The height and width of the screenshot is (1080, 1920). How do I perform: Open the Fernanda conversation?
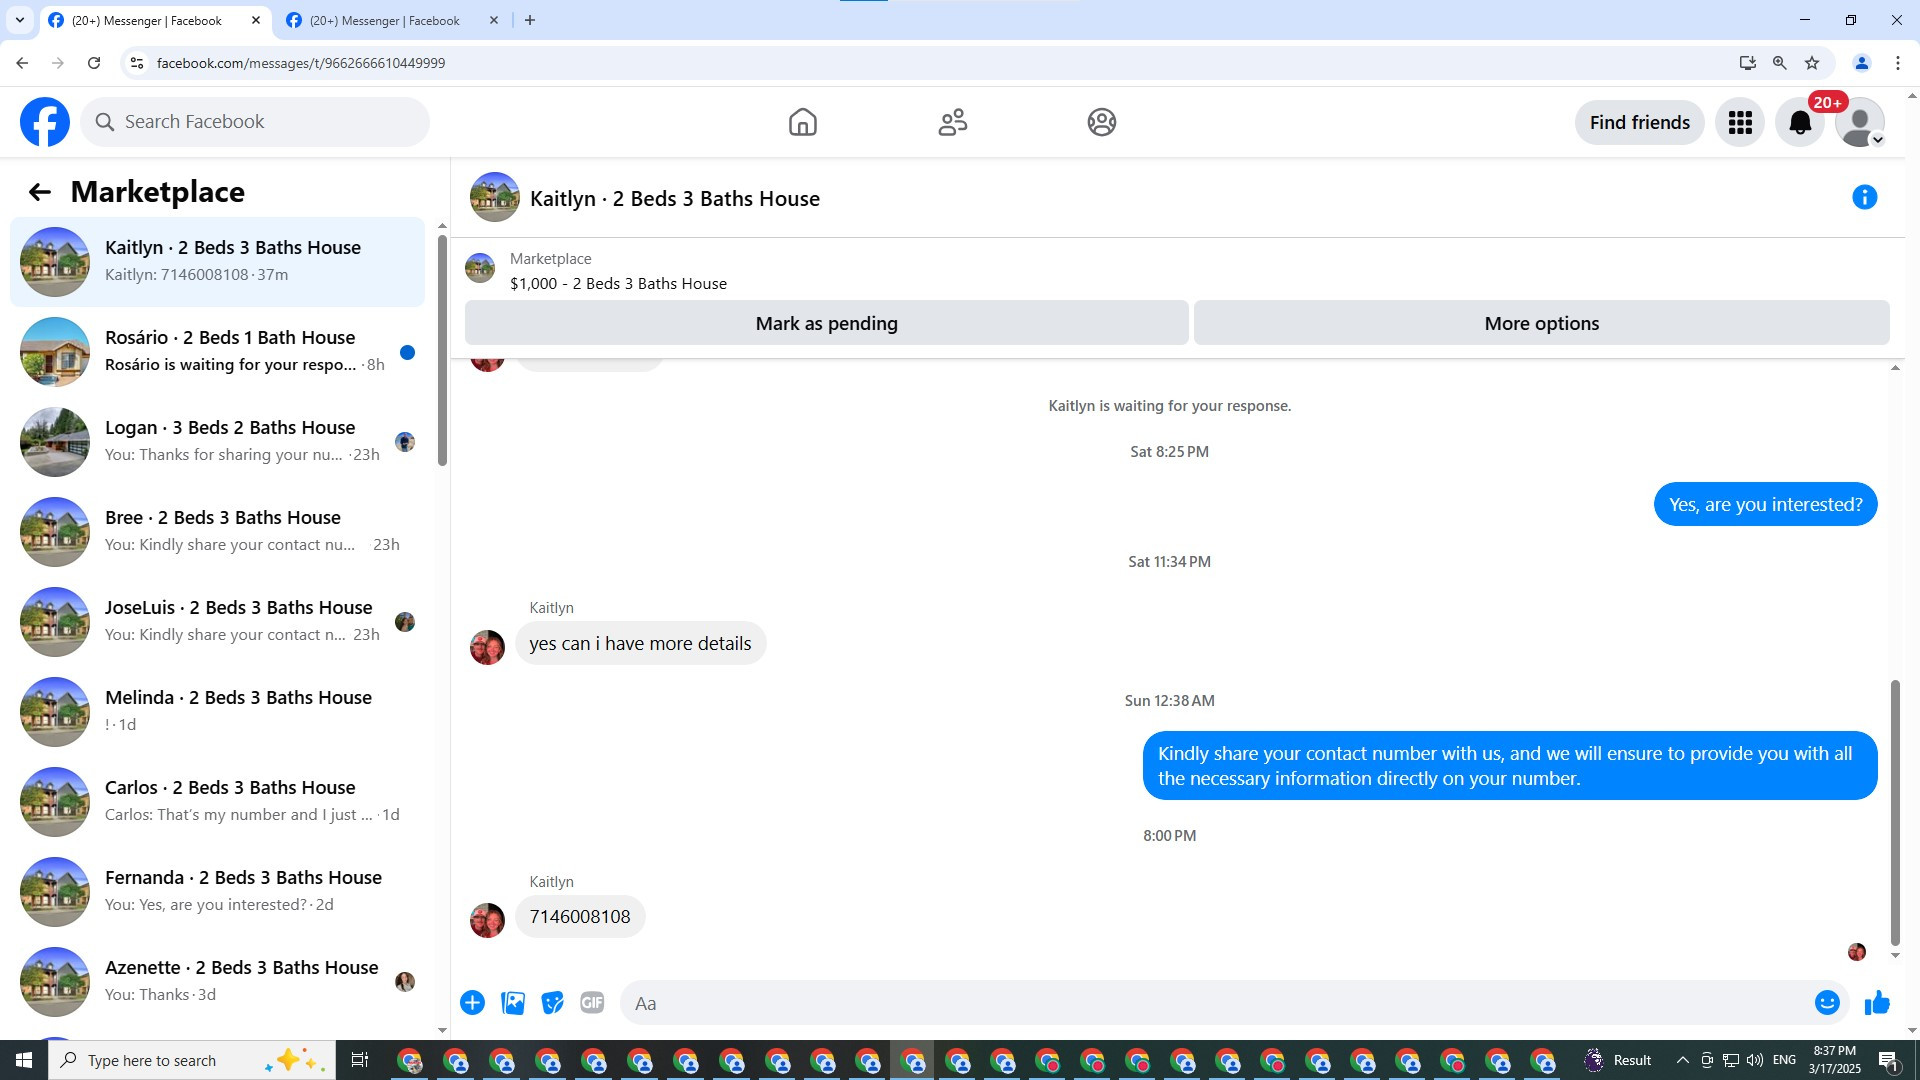pyautogui.click(x=217, y=892)
